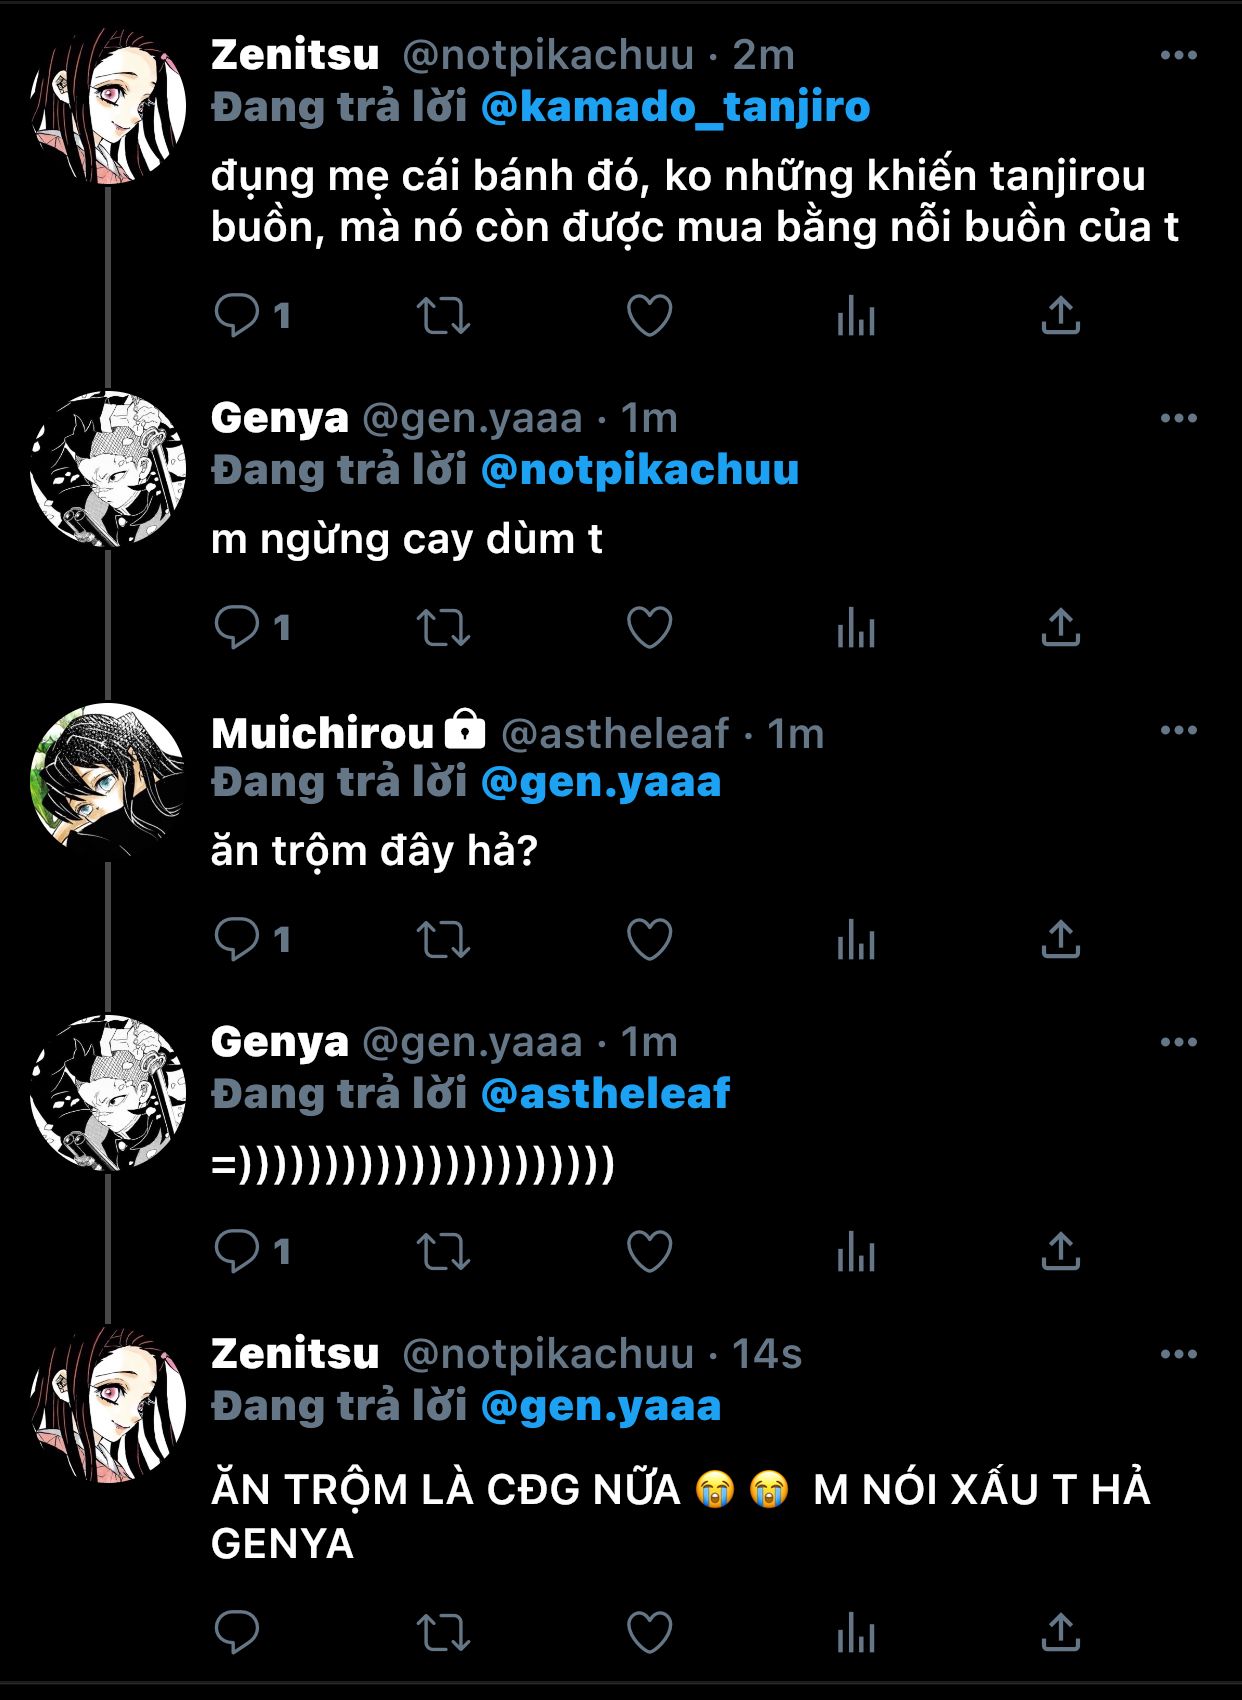Open more options for Zenitsu's top tweet
Screen dimensions: 1242x1700
[x=1178, y=56]
